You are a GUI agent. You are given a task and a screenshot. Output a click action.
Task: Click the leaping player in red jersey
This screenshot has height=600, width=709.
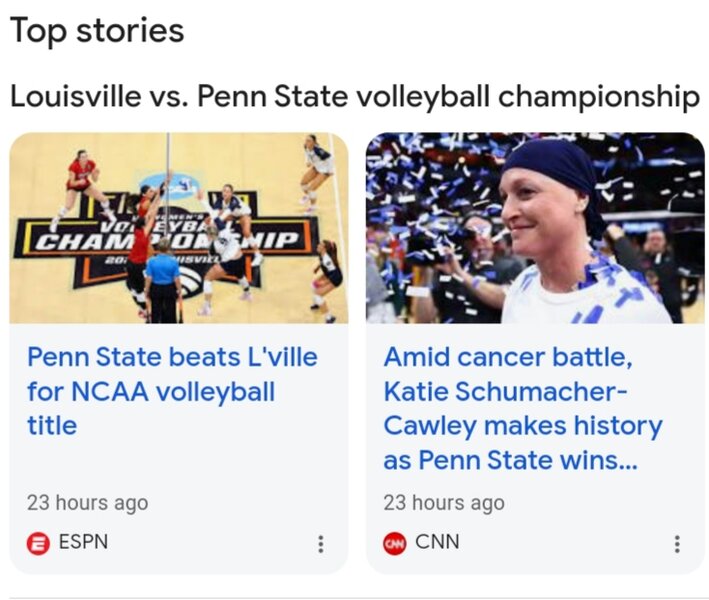pyautogui.click(x=80, y=178)
